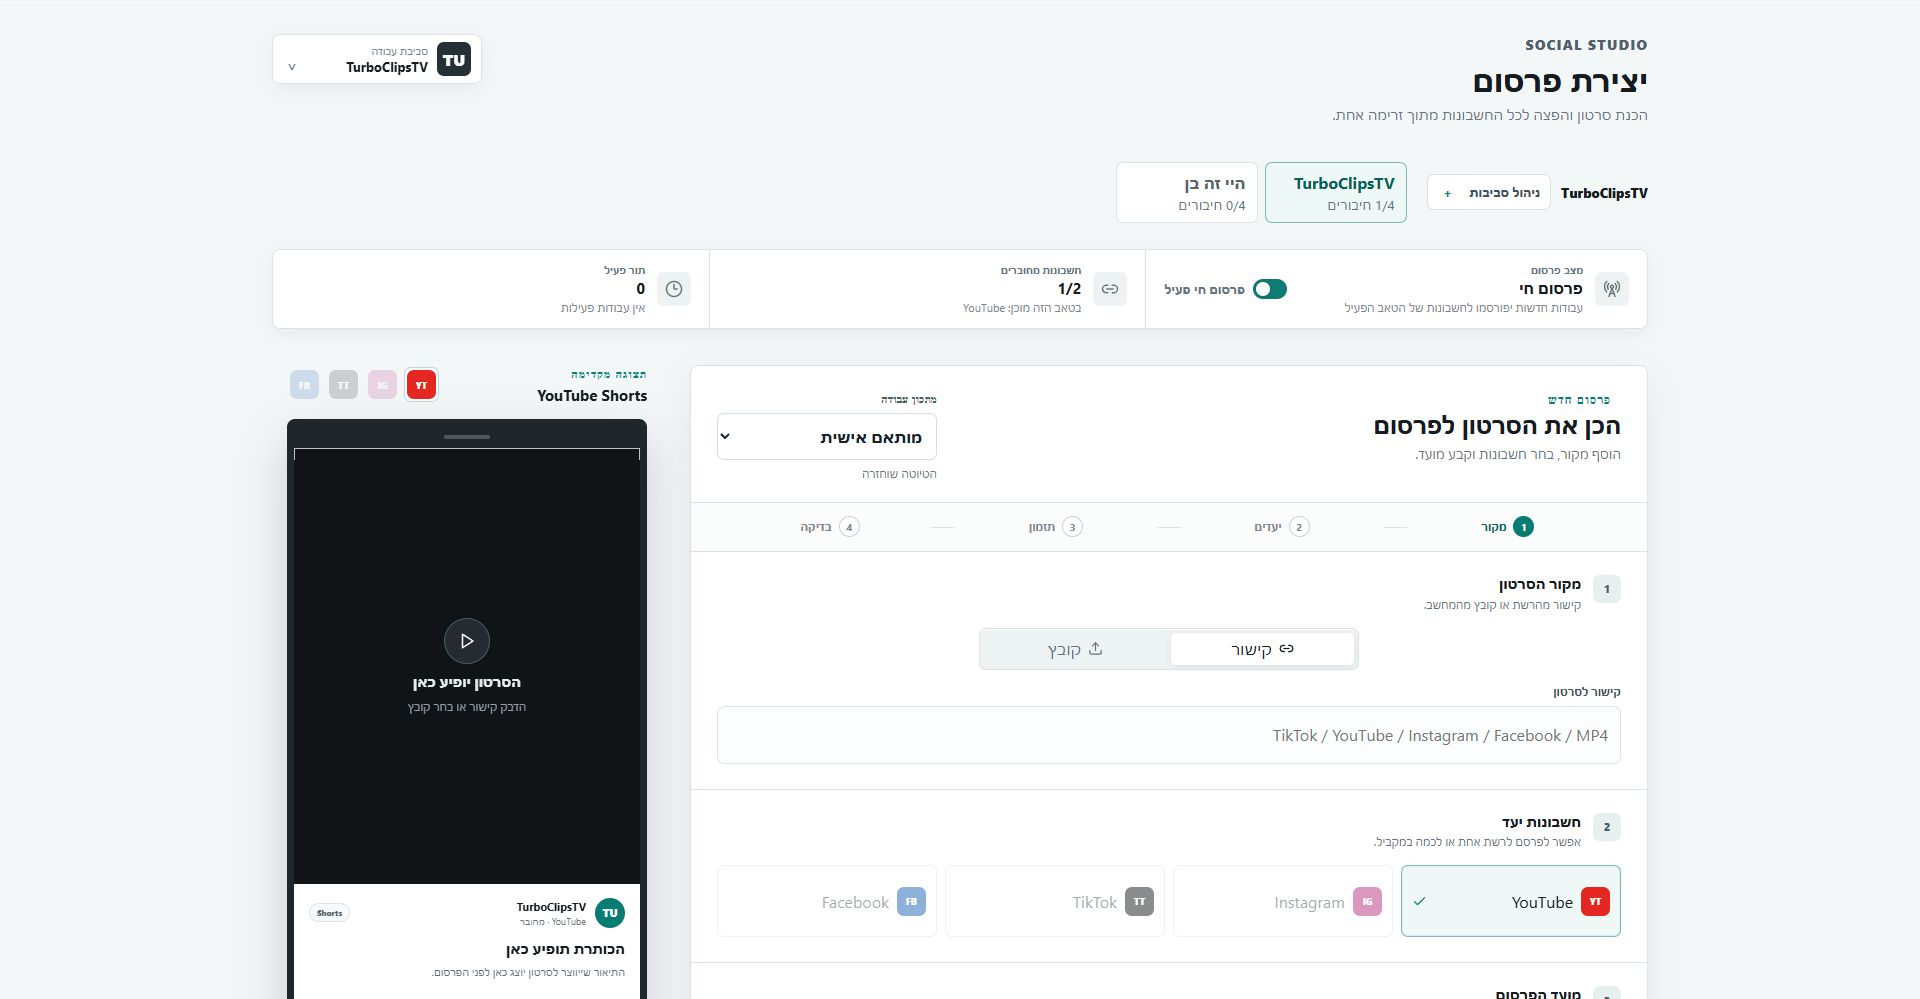
Task: Open the TurboClipsTV workspace switcher dropdown
Action: [377, 60]
